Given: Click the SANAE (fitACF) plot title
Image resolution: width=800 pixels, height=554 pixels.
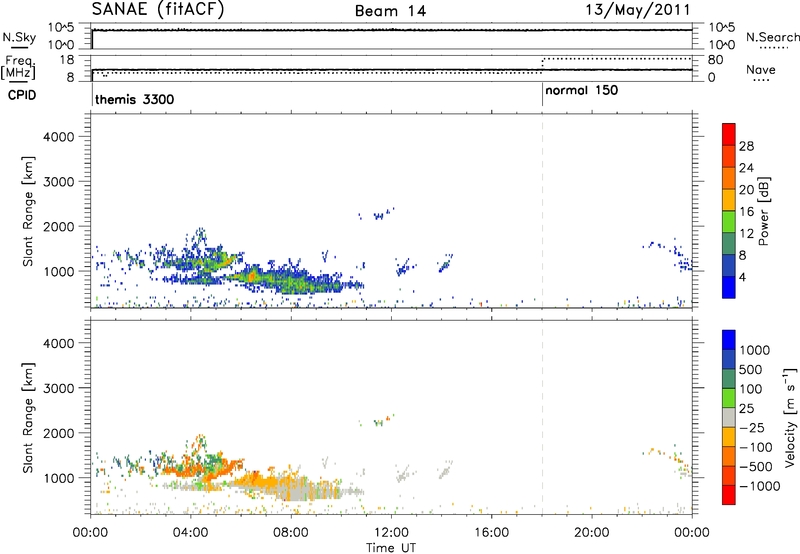Looking at the screenshot, I should pyautogui.click(x=158, y=9).
